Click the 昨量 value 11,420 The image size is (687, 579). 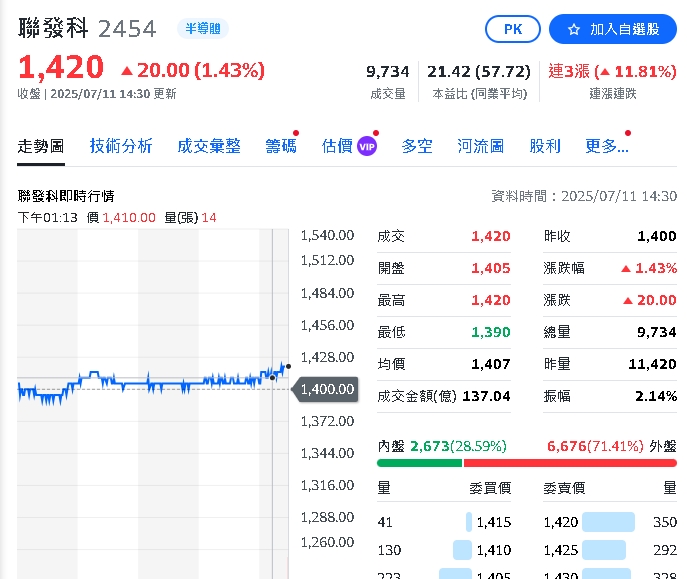tap(652, 364)
